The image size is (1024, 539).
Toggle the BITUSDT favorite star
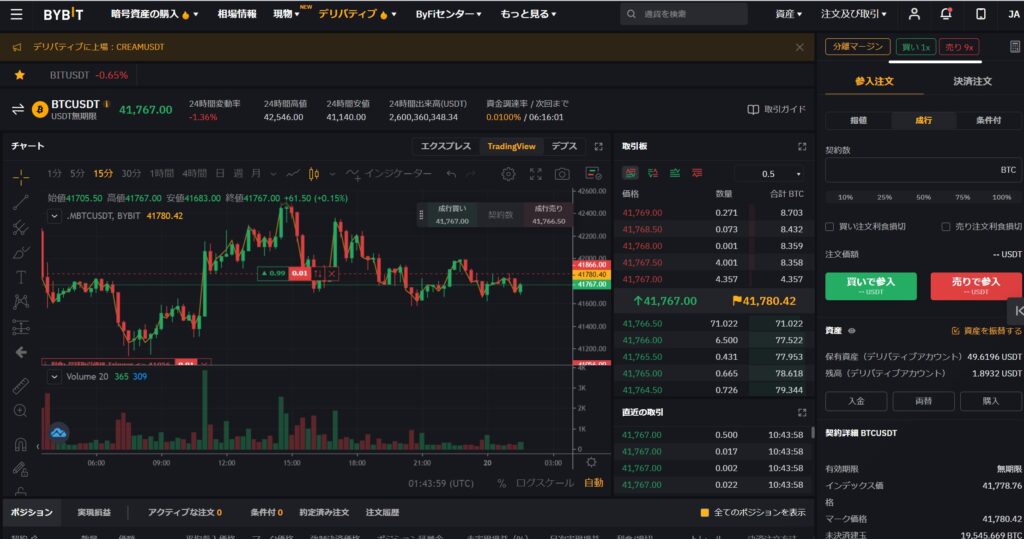pyautogui.click(x=20, y=75)
